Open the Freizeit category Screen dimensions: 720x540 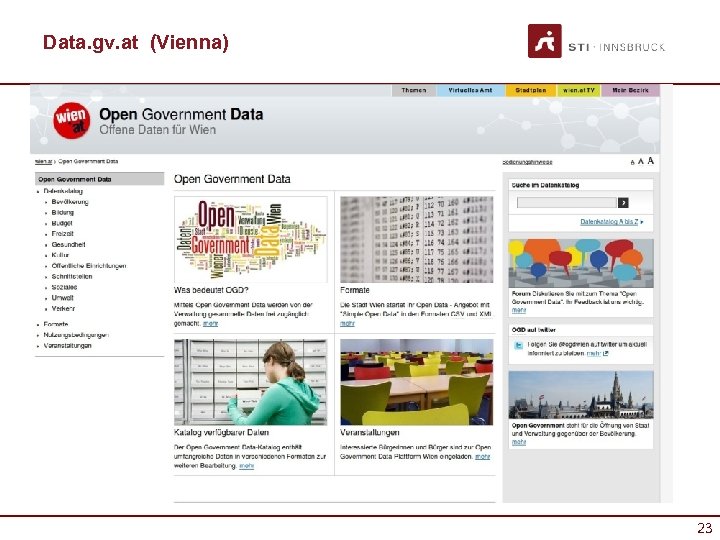62,234
